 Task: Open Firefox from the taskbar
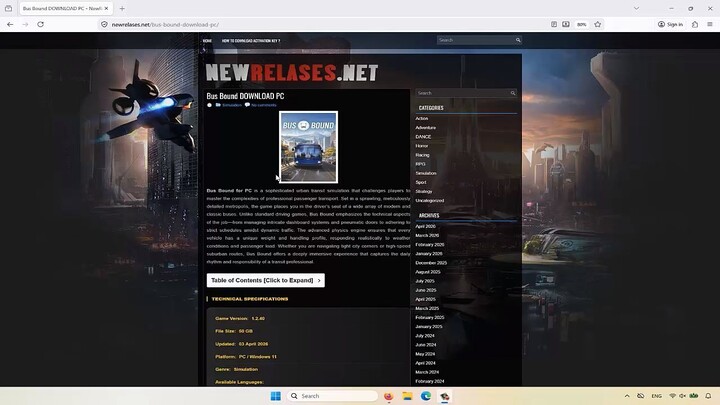pos(388,396)
